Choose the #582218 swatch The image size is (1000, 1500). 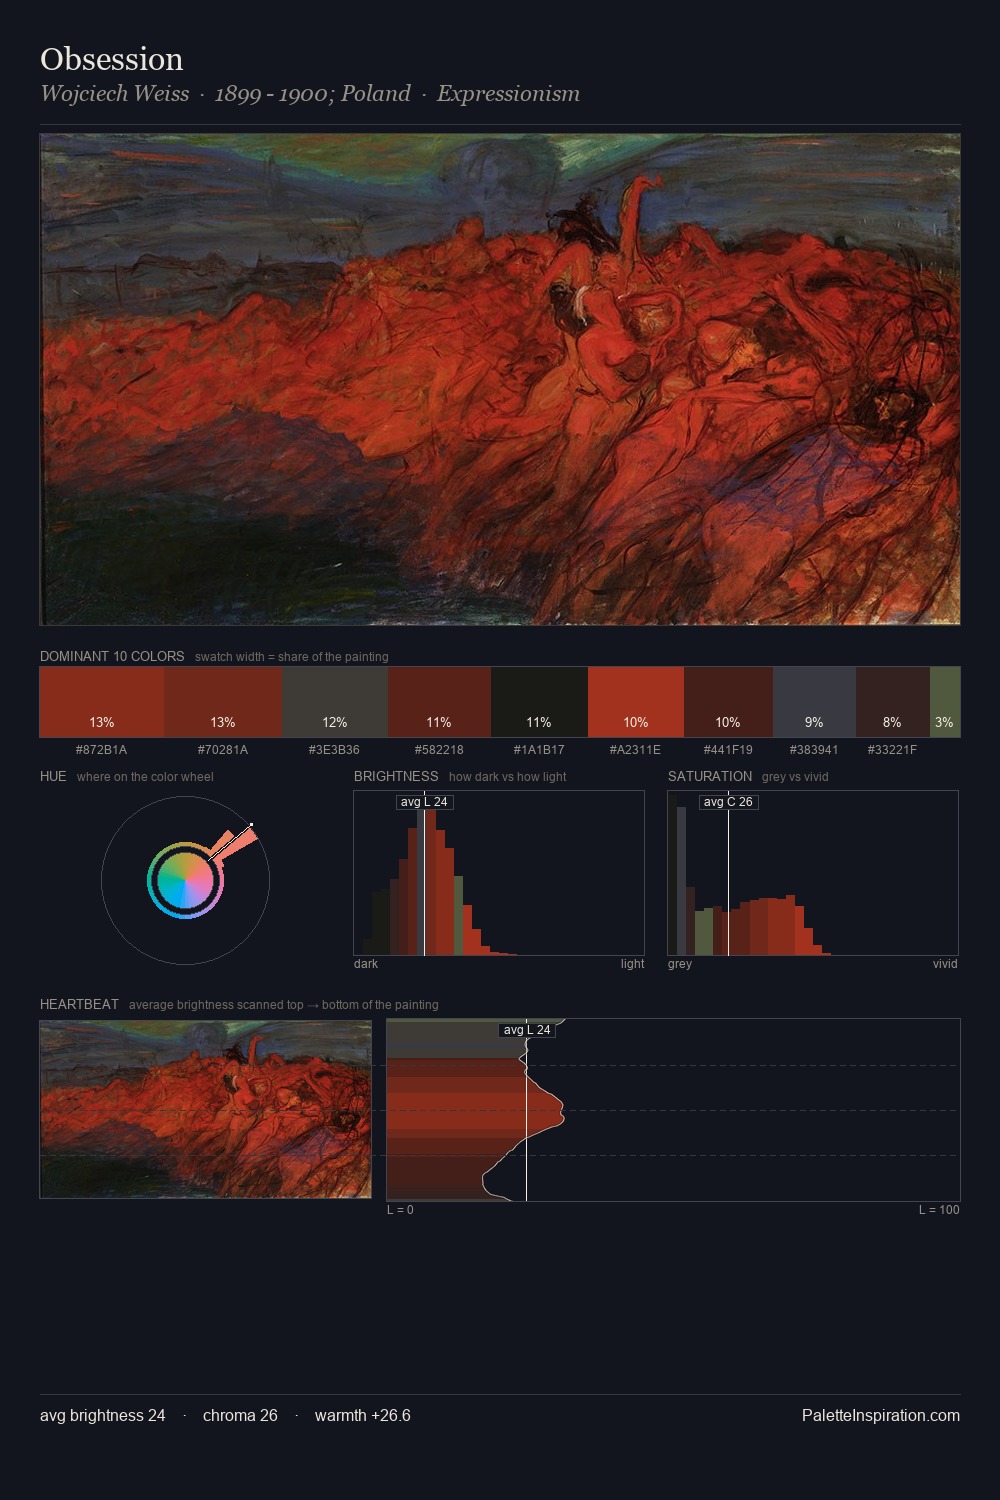pyautogui.click(x=439, y=702)
